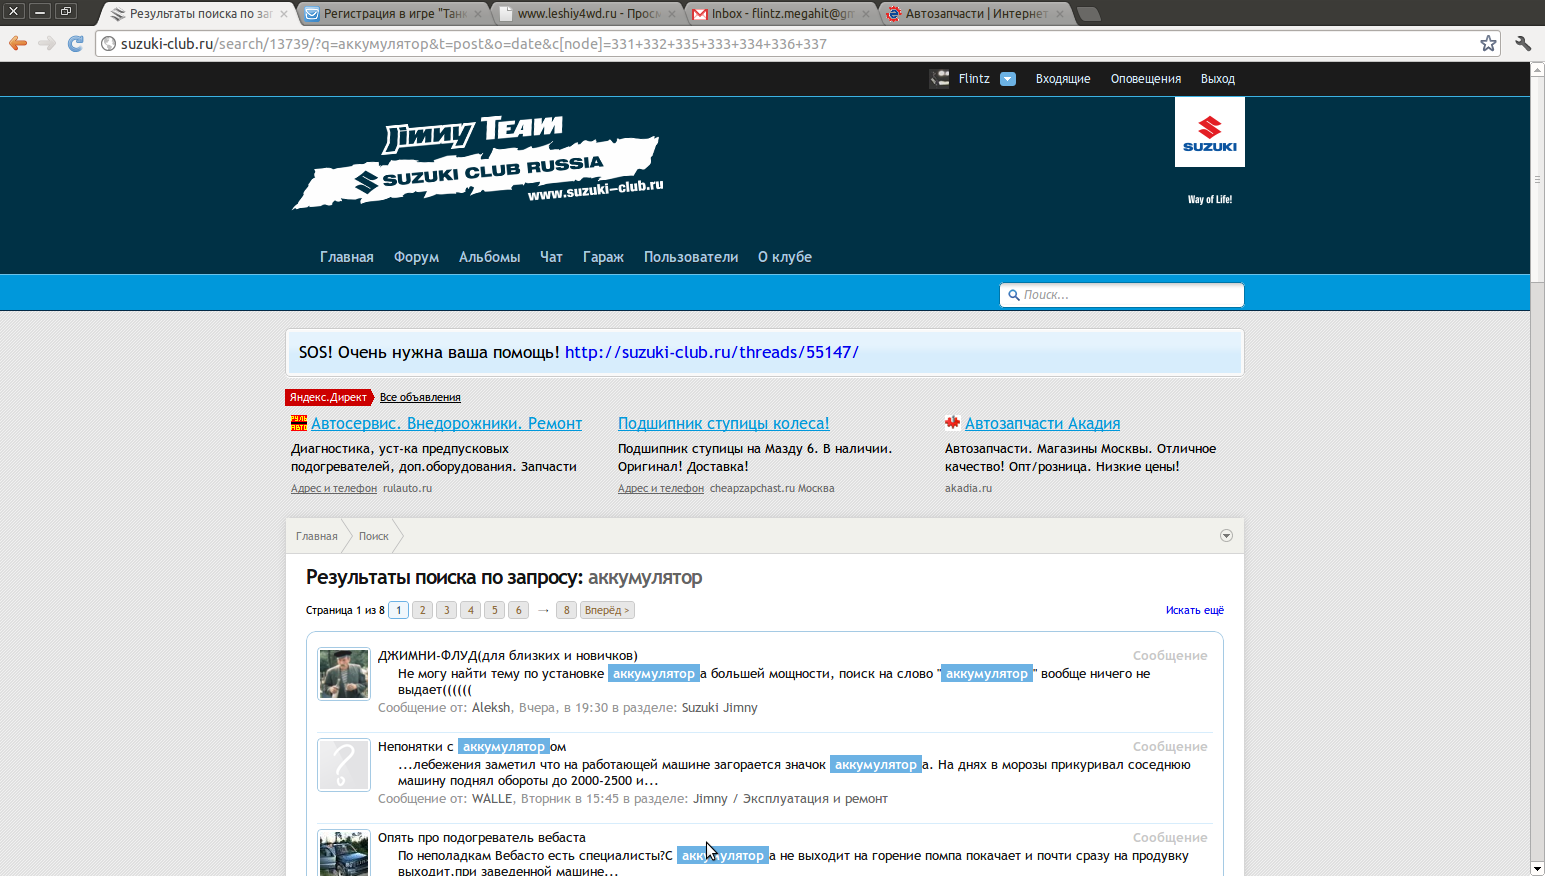1545x876 pixels.
Task: Open the new tab button
Action: [x=1090, y=14]
